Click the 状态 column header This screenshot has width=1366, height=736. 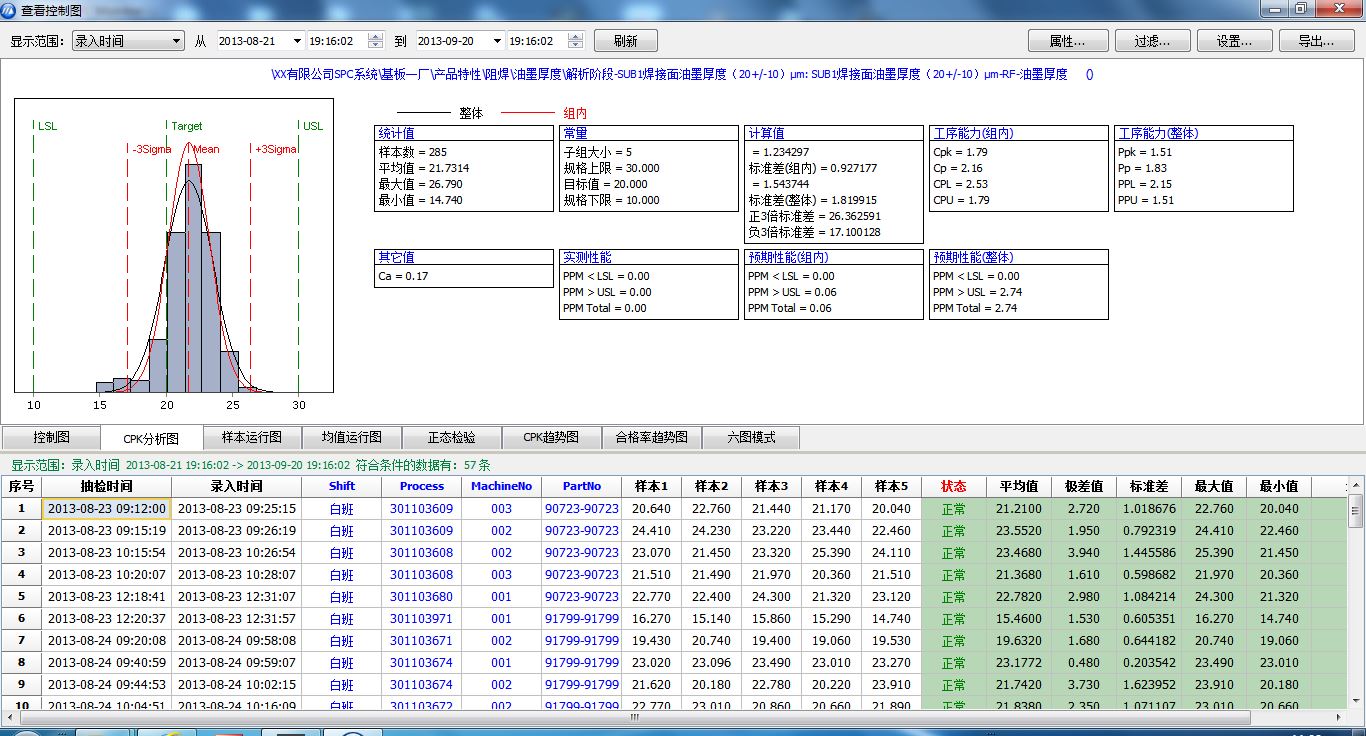click(954, 486)
